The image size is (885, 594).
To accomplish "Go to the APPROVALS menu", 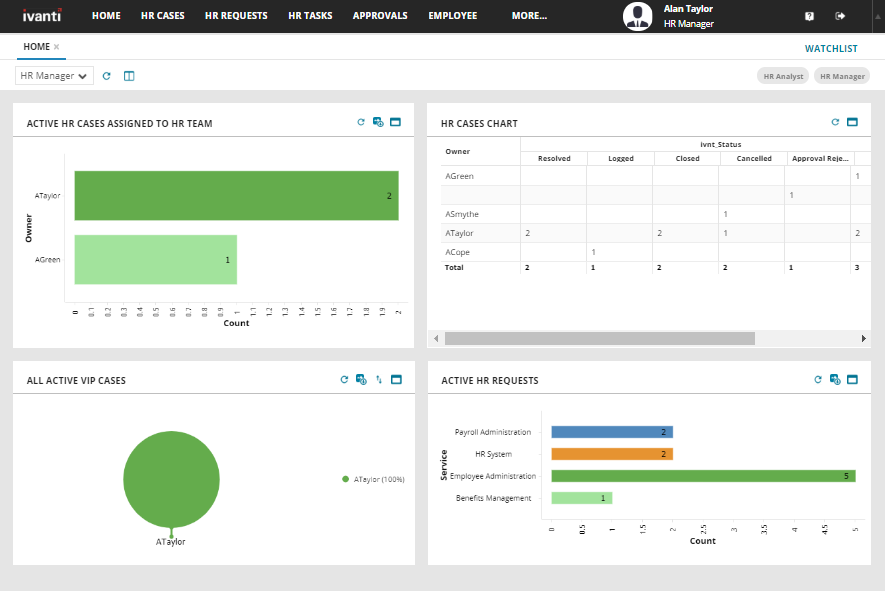I will [380, 16].
